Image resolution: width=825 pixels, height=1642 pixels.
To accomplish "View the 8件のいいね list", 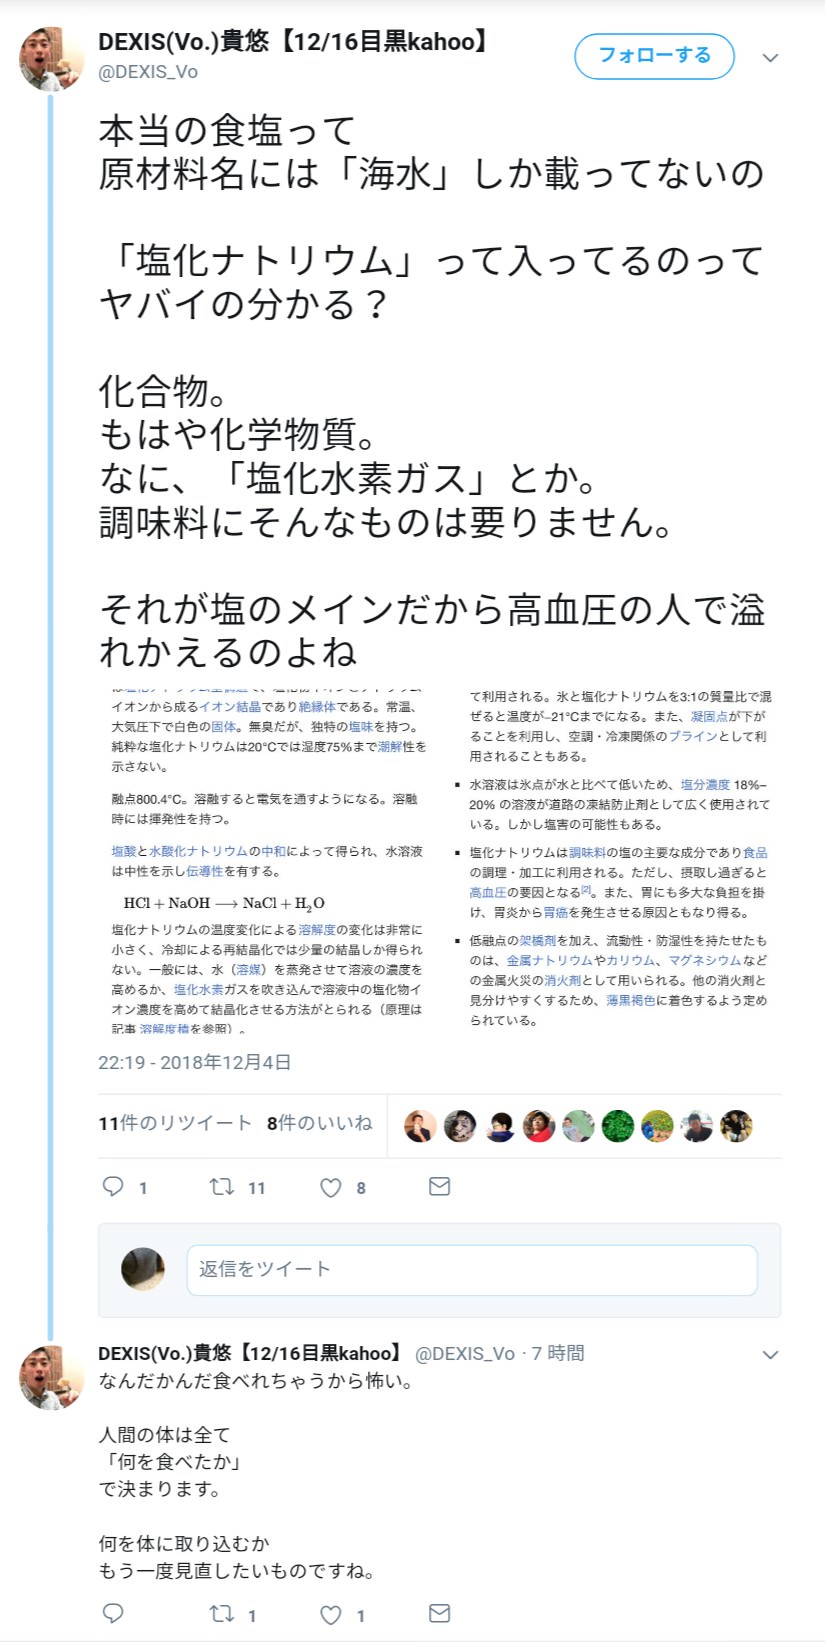I will [x=319, y=1123].
